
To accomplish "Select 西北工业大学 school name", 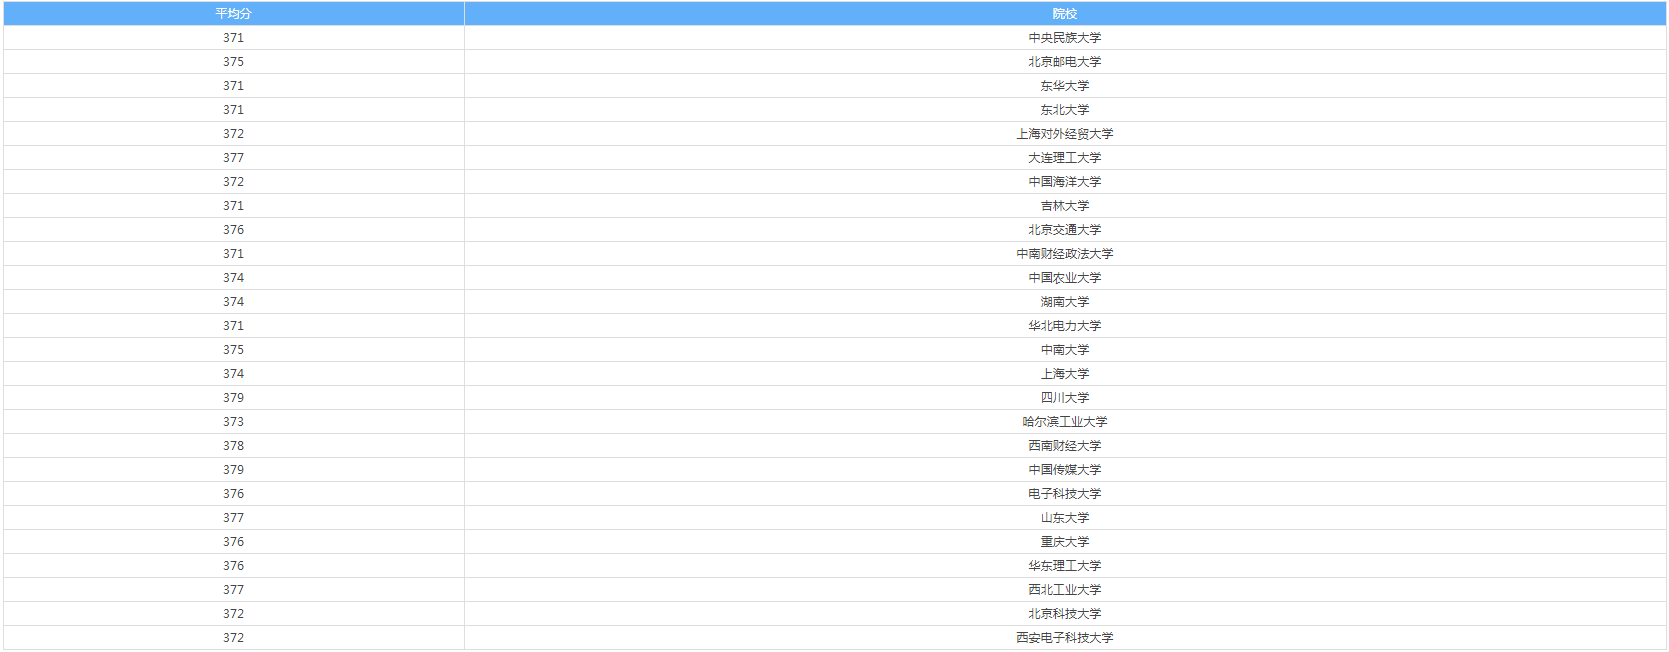I will click(x=1065, y=590).
